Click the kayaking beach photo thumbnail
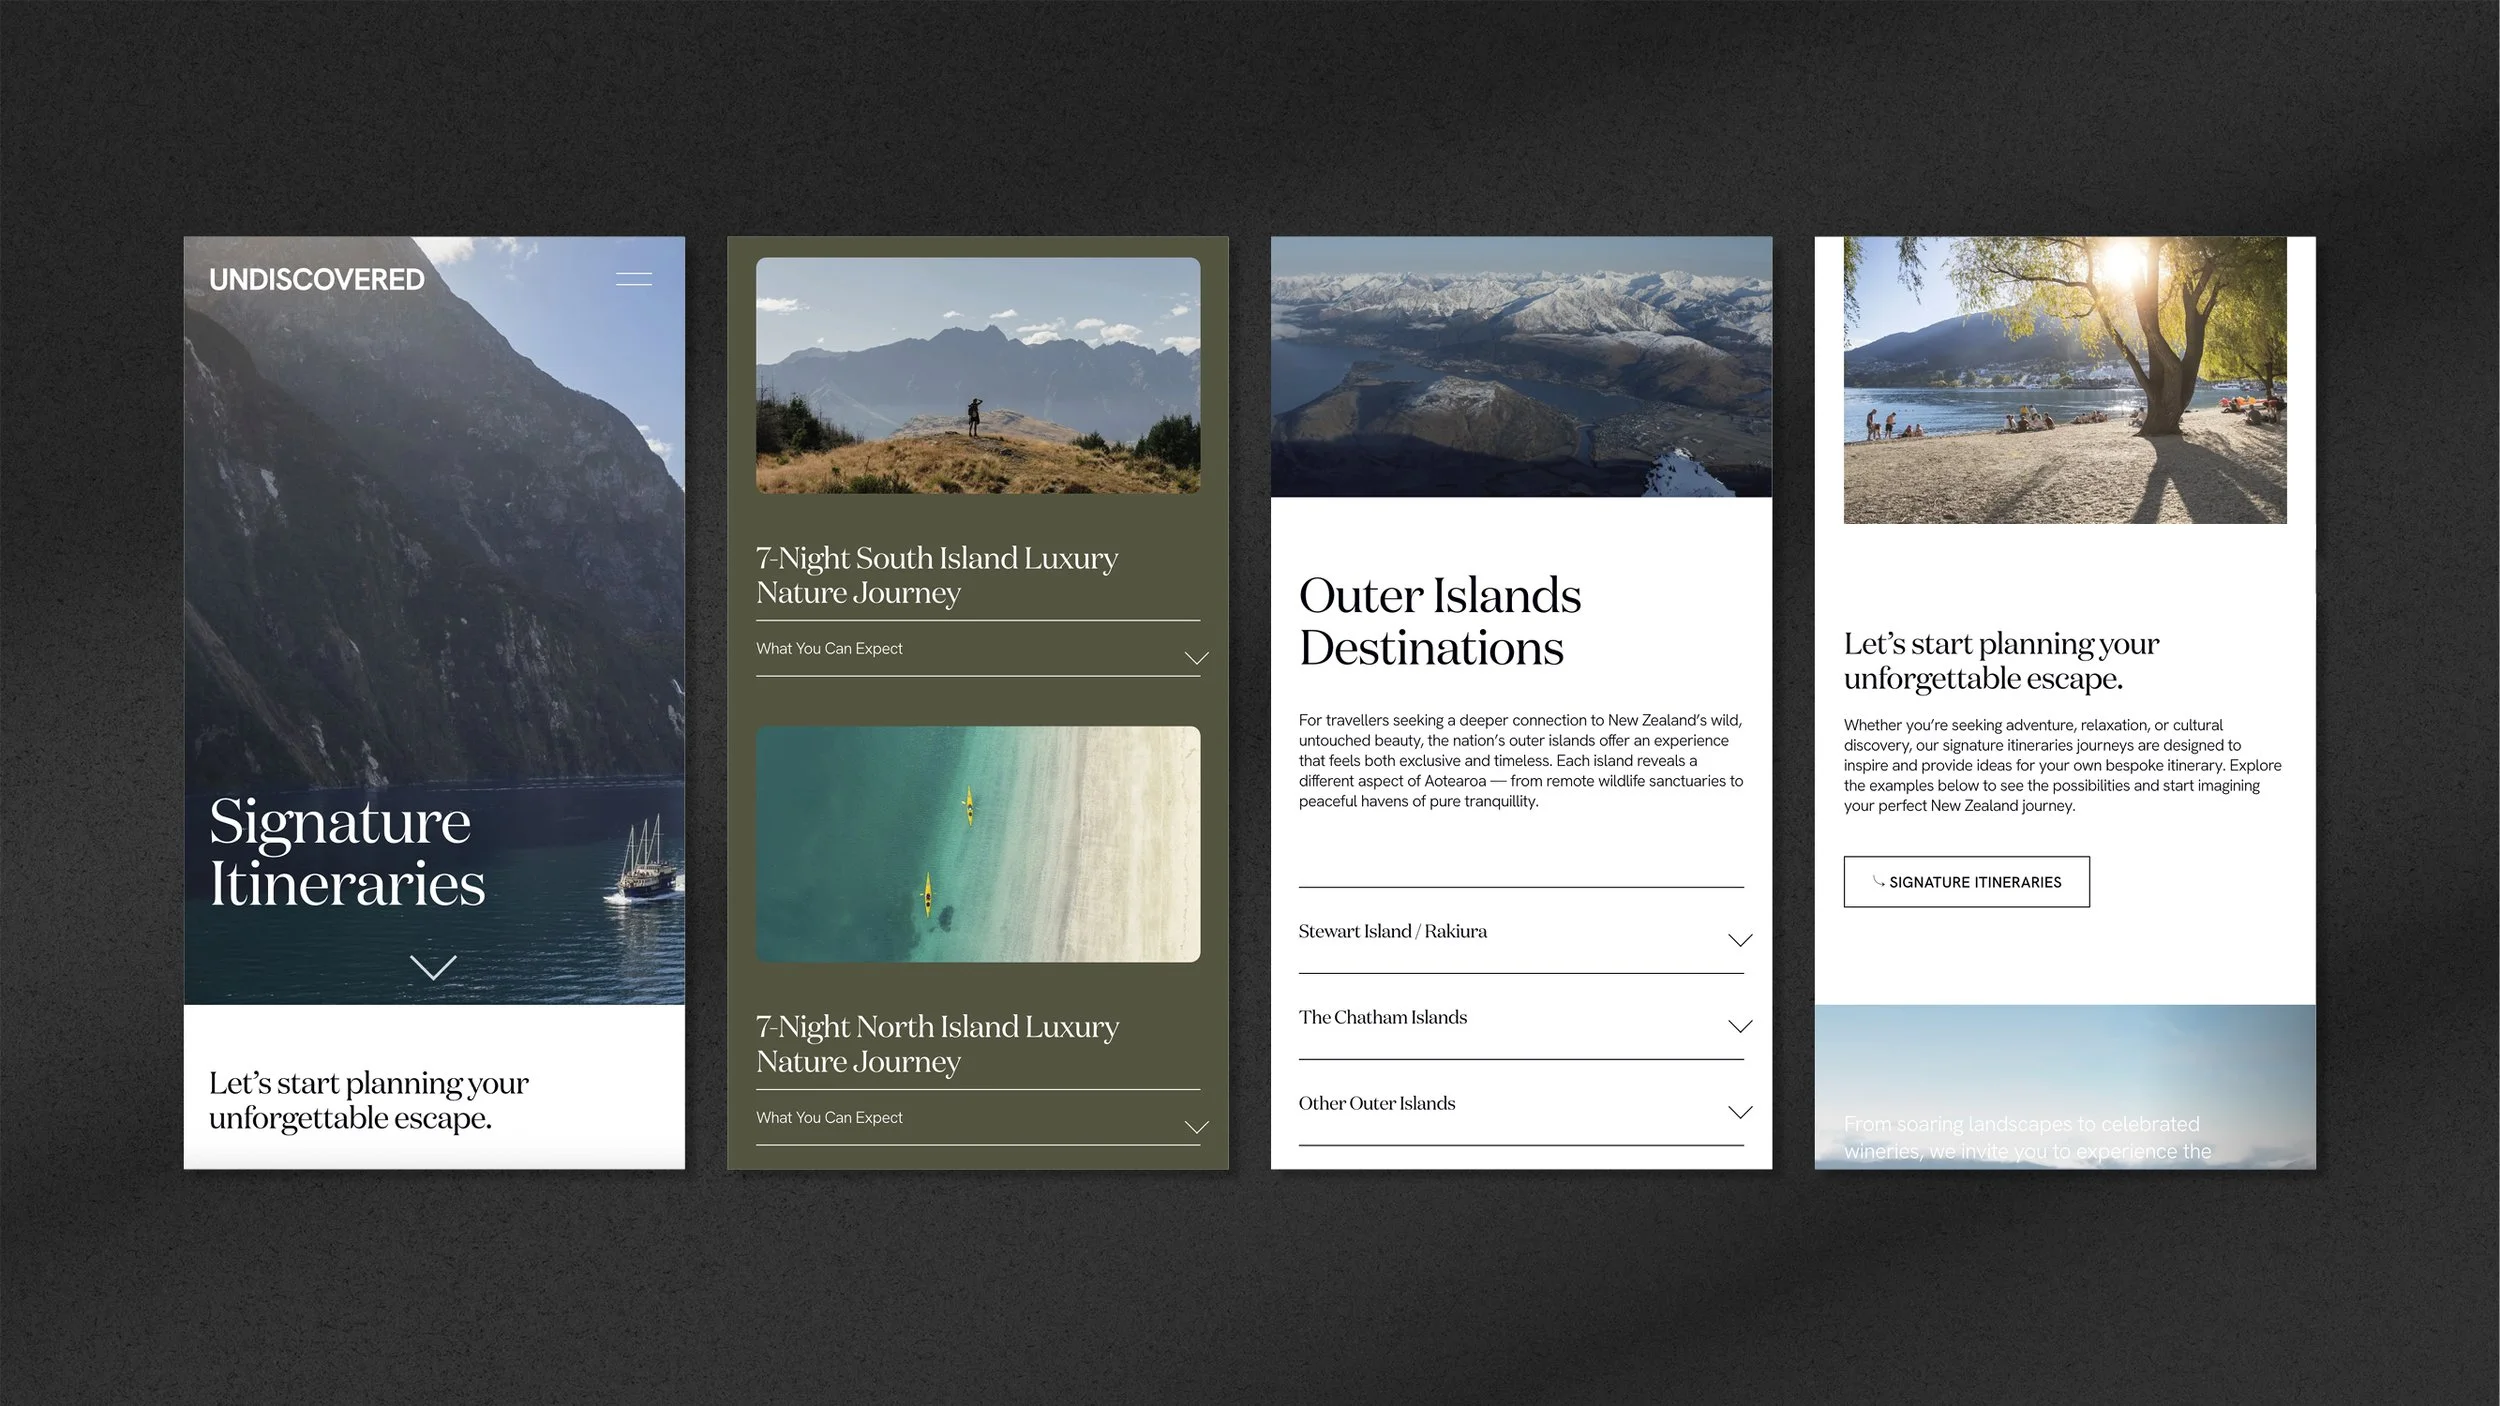The height and width of the screenshot is (1406, 2500). [978, 843]
